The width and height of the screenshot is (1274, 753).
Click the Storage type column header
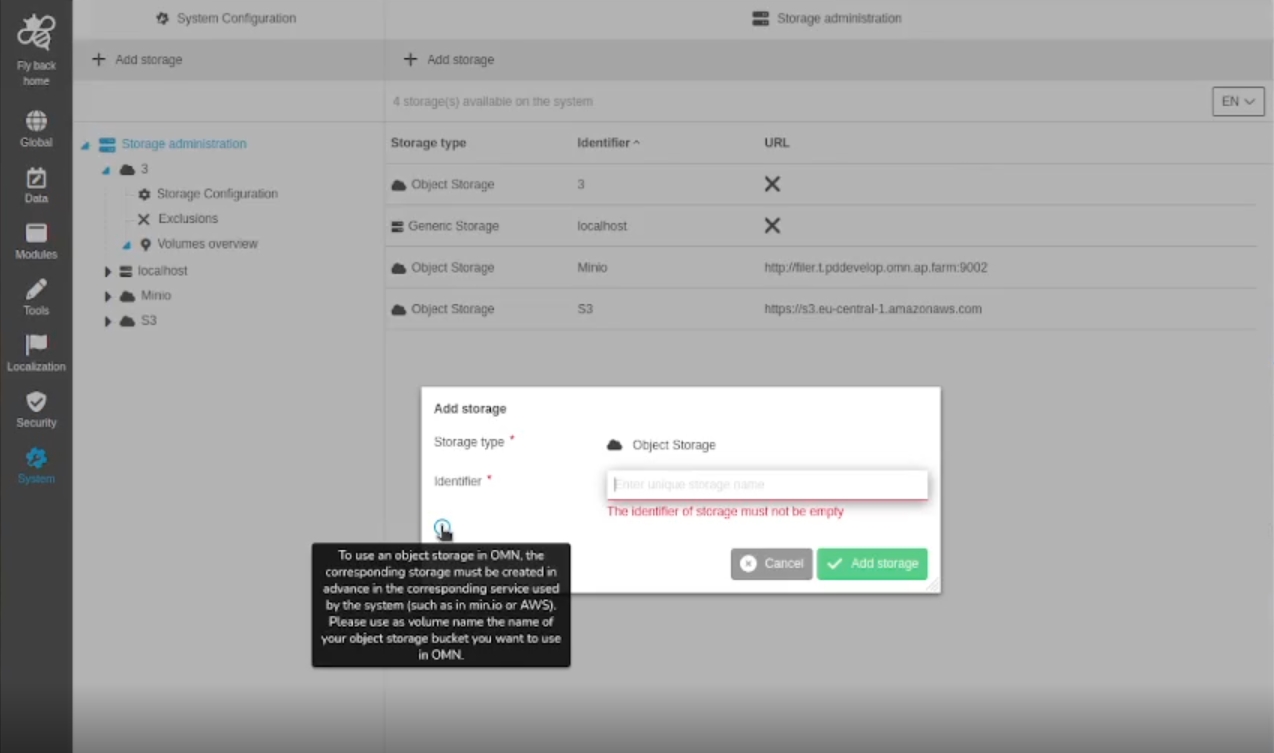click(428, 143)
